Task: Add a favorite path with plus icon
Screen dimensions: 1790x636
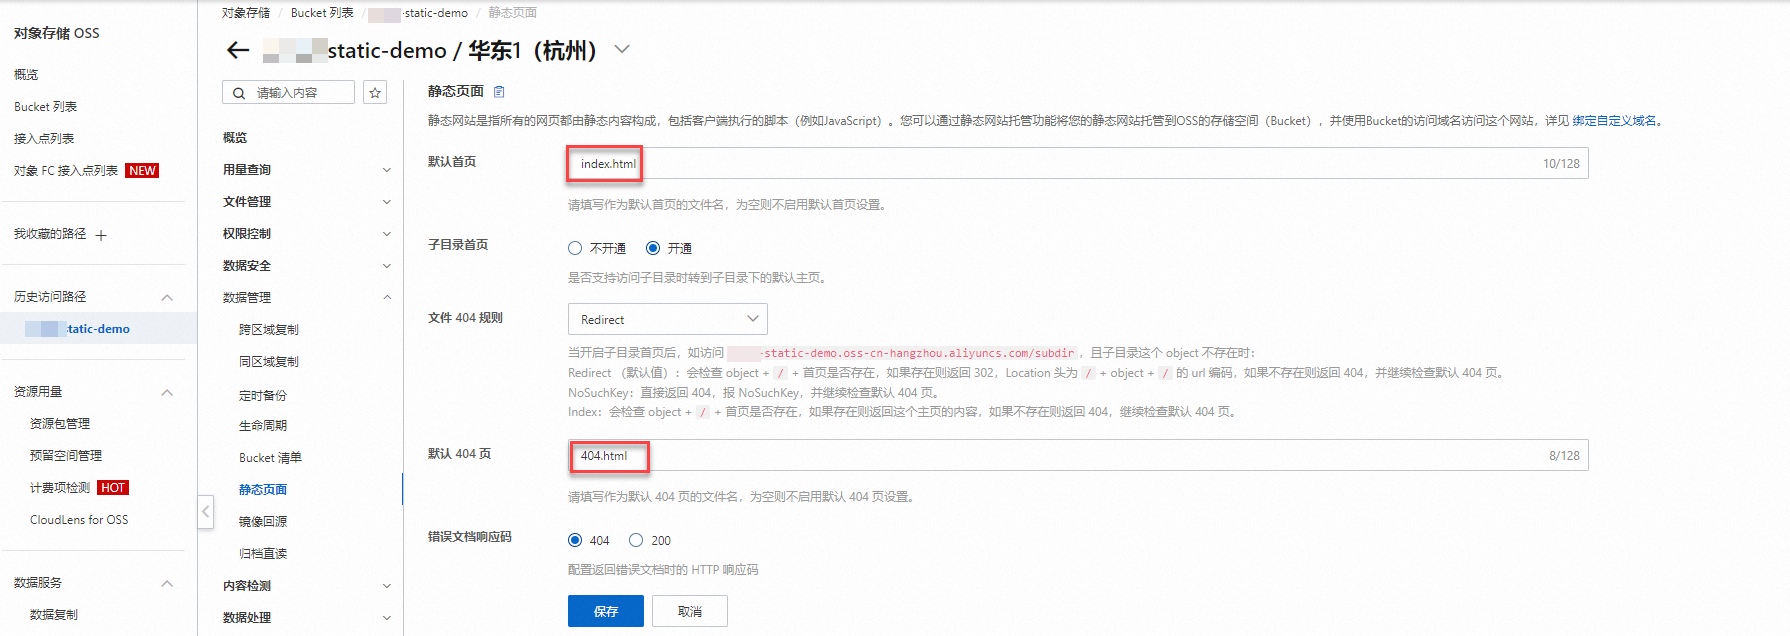Action: click(101, 235)
